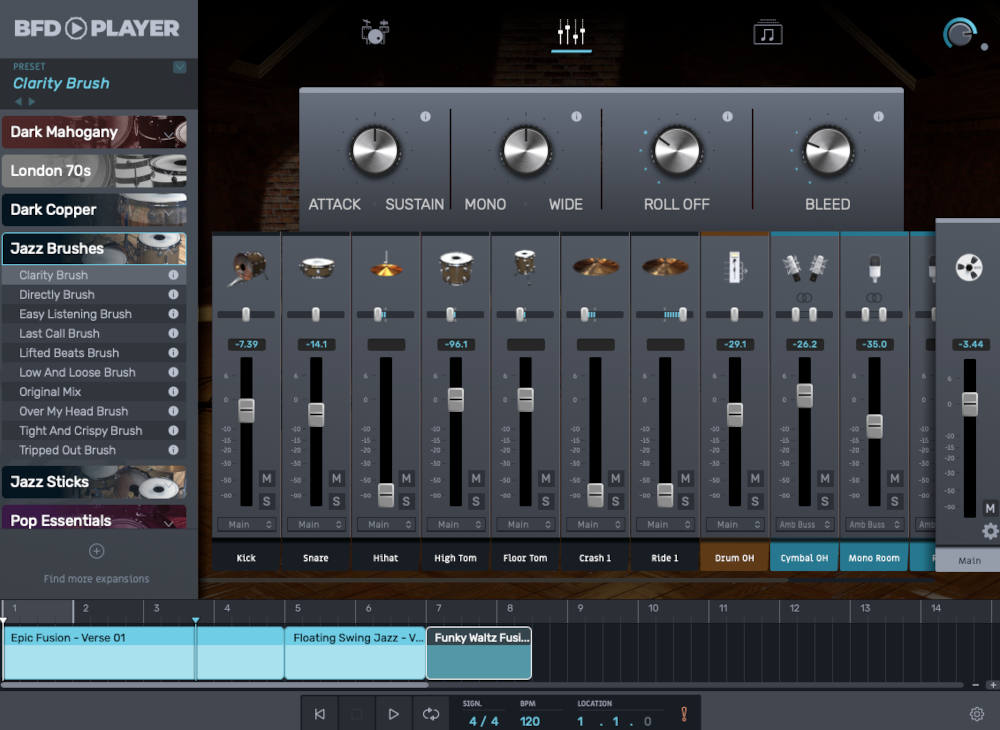The image size is (1000, 730).
Task: Solo the Kick channel
Action: (x=267, y=500)
